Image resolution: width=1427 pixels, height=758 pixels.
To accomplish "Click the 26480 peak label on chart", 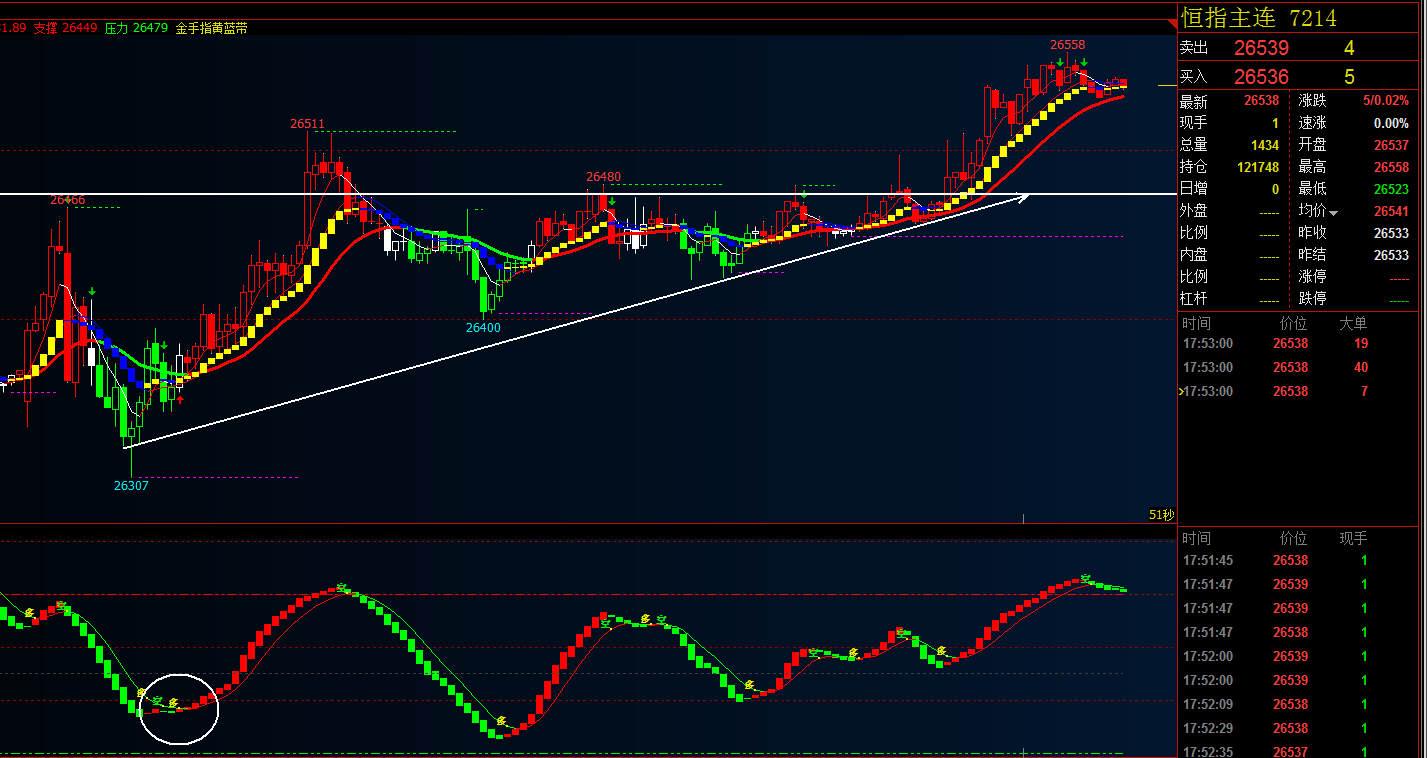I will point(603,177).
